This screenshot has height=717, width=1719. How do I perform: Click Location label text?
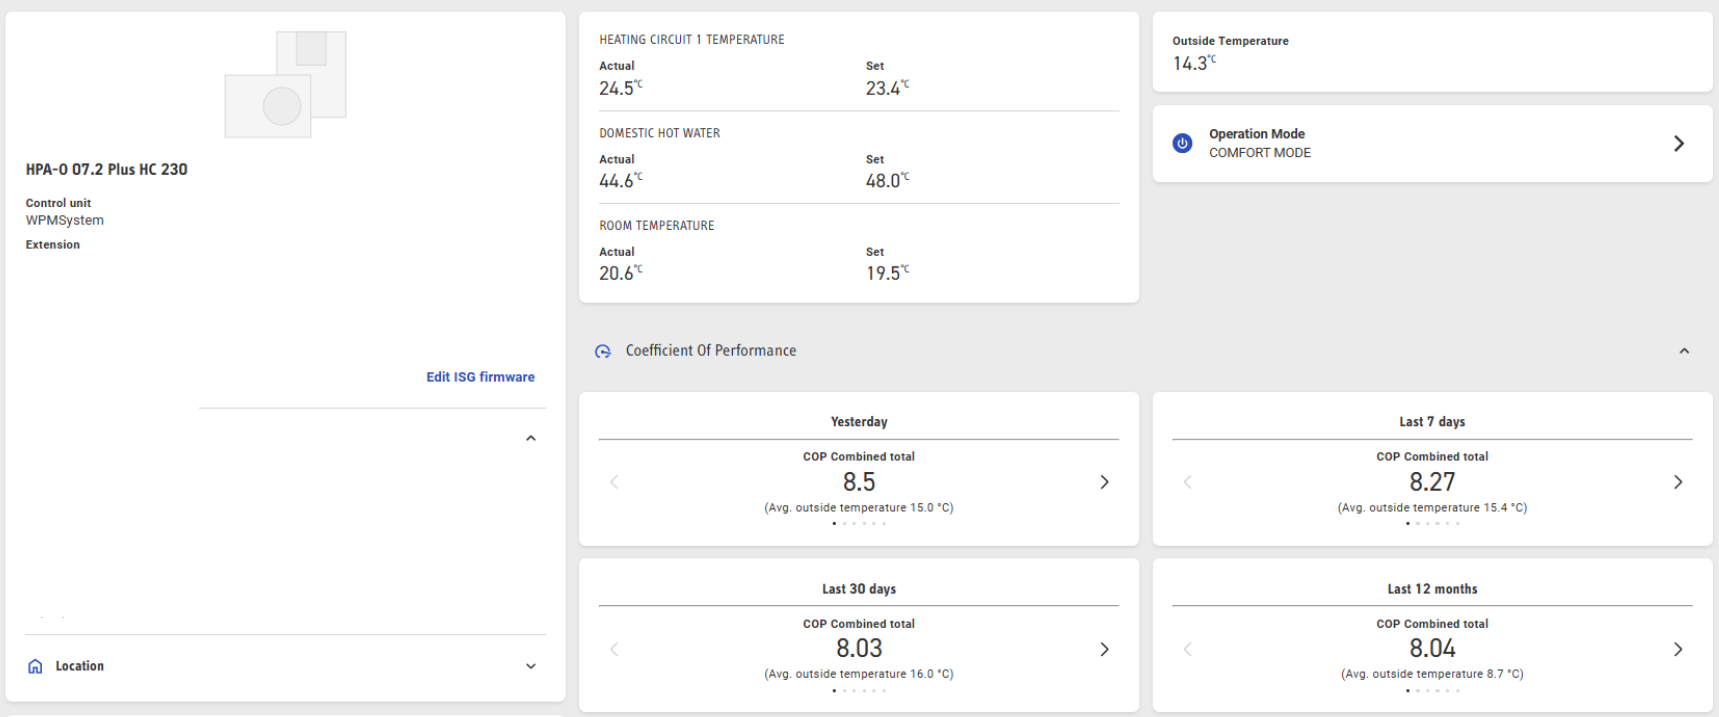(x=80, y=666)
